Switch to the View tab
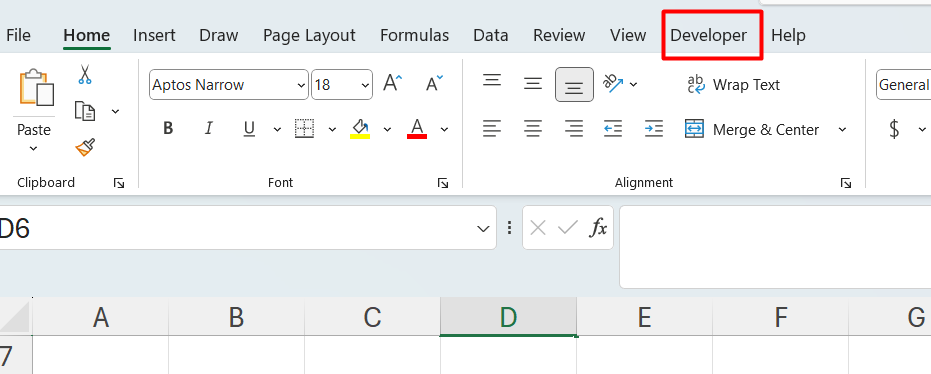 coord(628,35)
